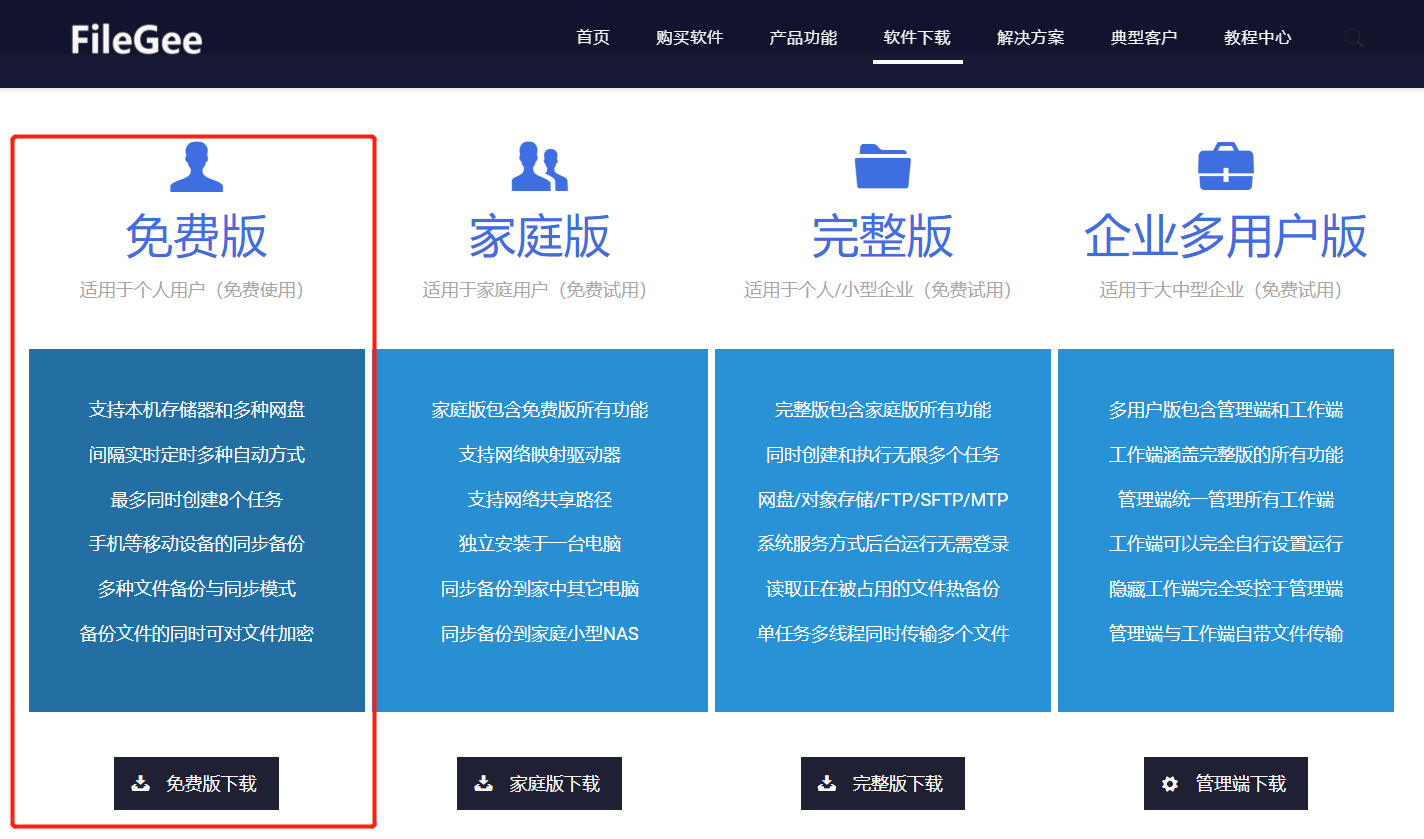Click the text 最多同时创建8个任务
1424x839 pixels.
(197, 500)
